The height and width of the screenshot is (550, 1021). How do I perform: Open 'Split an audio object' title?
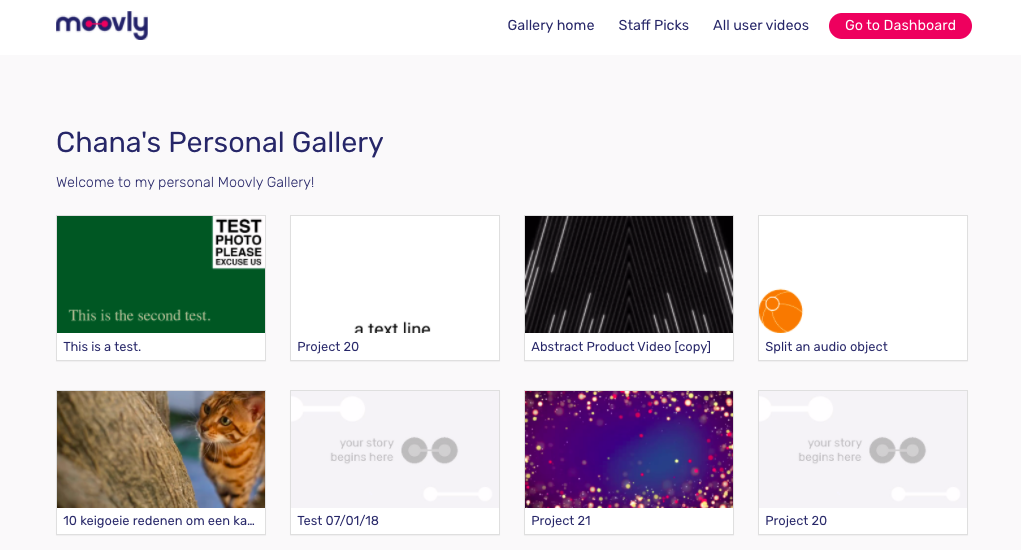point(826,347)
